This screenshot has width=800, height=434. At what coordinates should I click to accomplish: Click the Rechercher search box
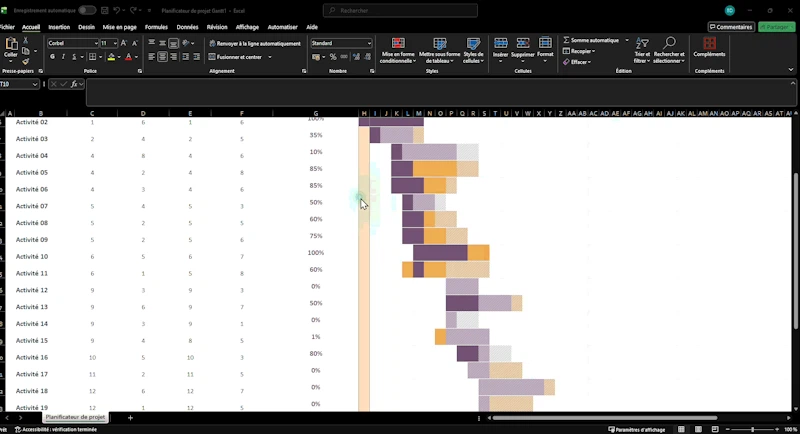pos(400,10)
